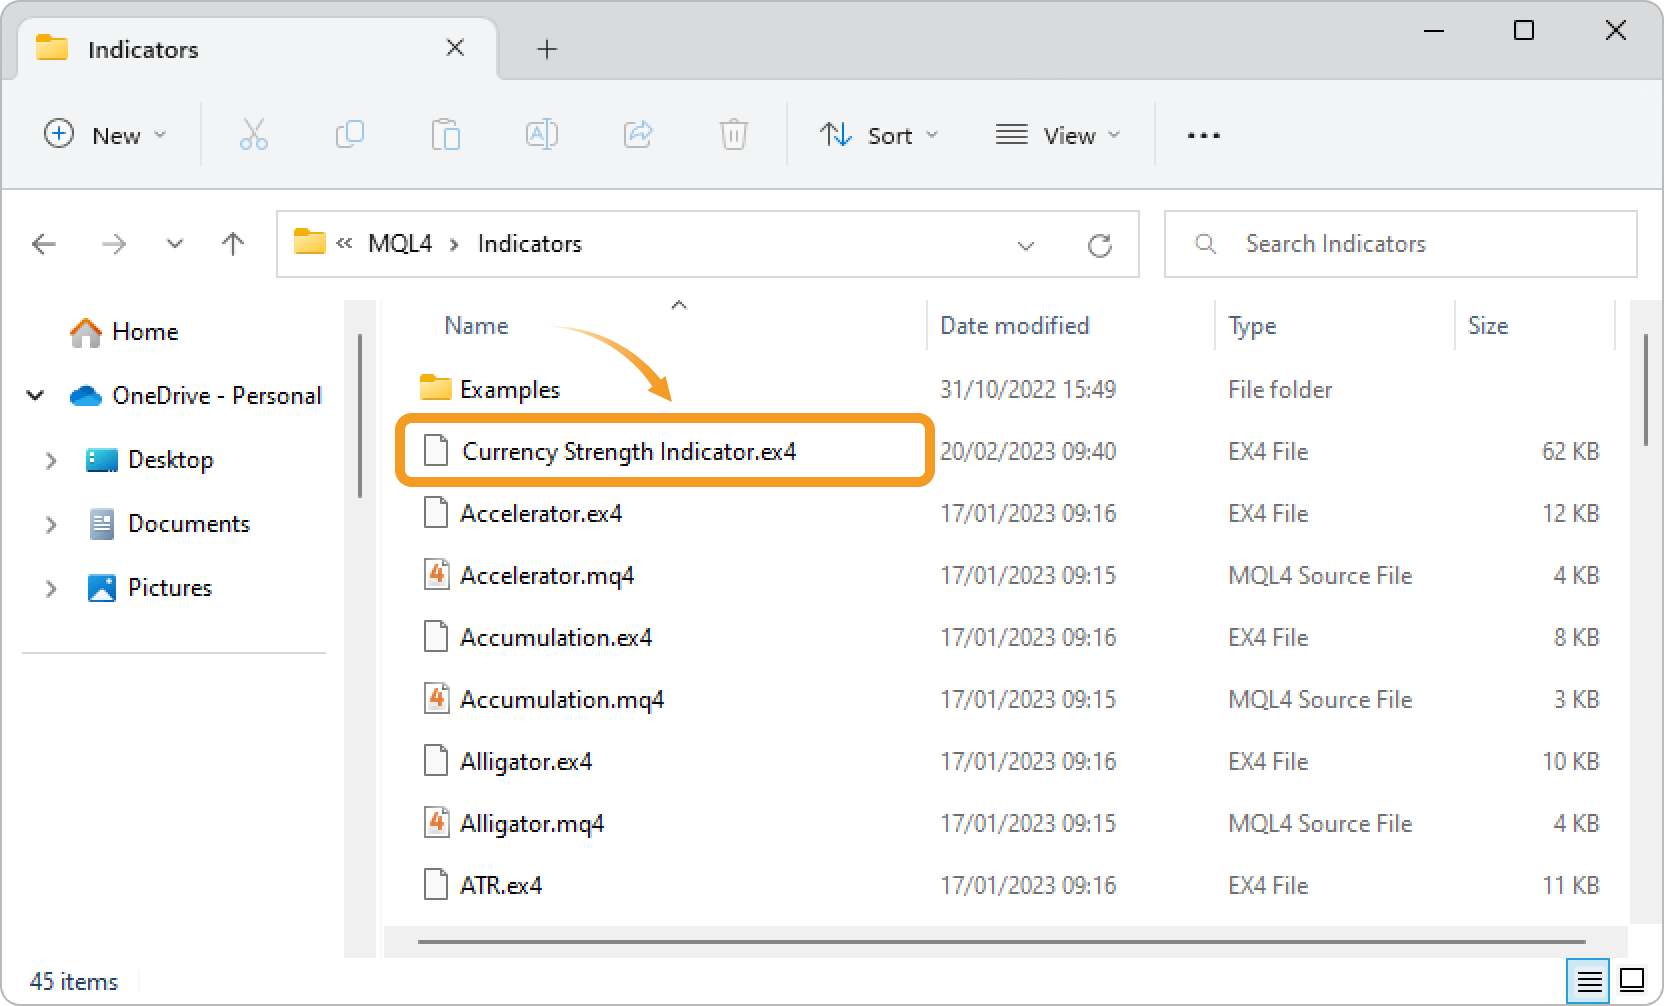
Task: Refresh the Indicators folder view
Action: (1100, 245)
